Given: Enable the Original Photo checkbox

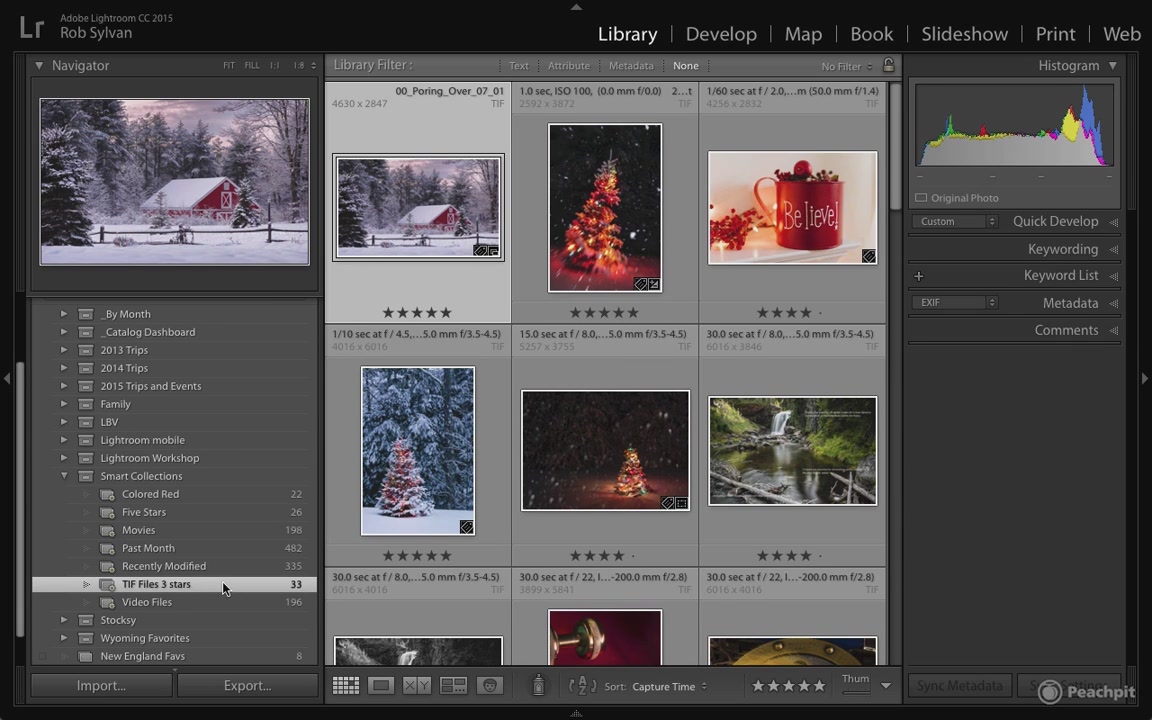Looking at the screenshot, I should (921, 198).
